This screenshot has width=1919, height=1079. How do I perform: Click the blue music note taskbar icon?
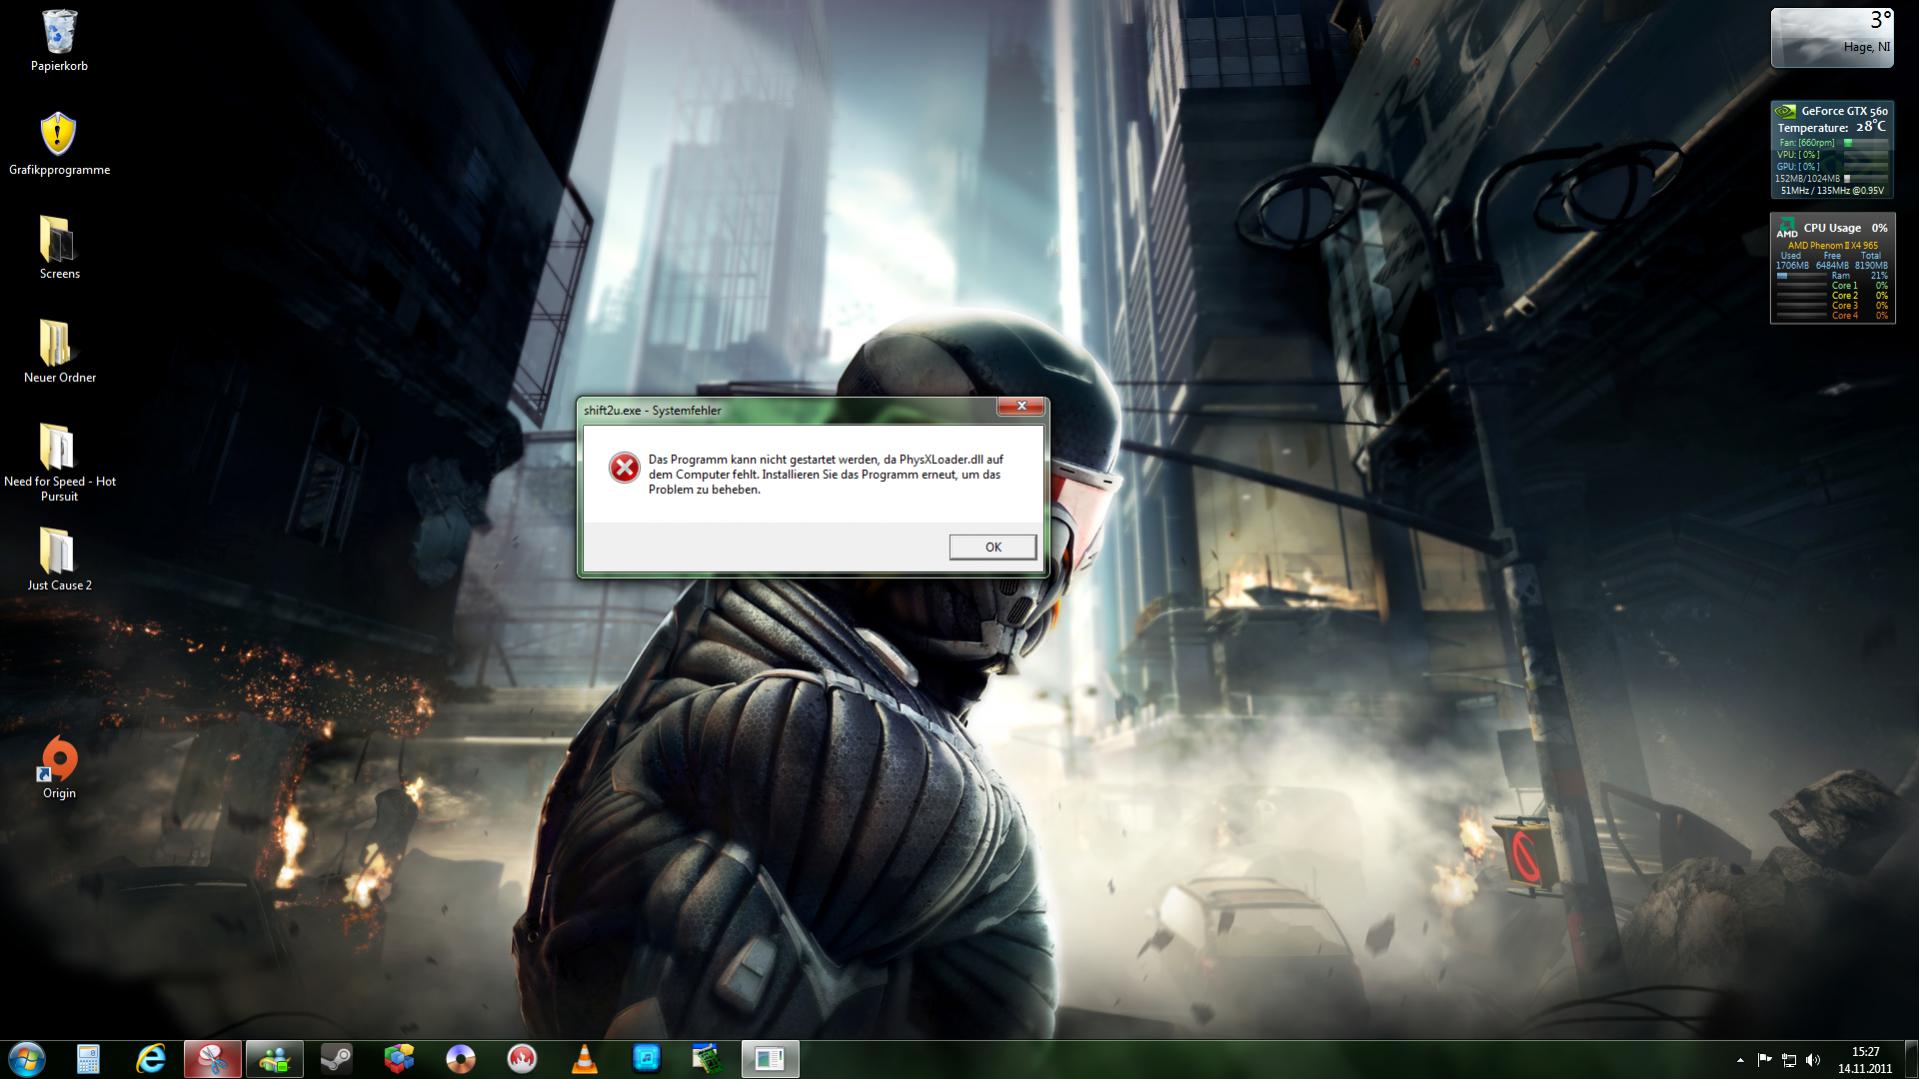tap(646, 1059)
